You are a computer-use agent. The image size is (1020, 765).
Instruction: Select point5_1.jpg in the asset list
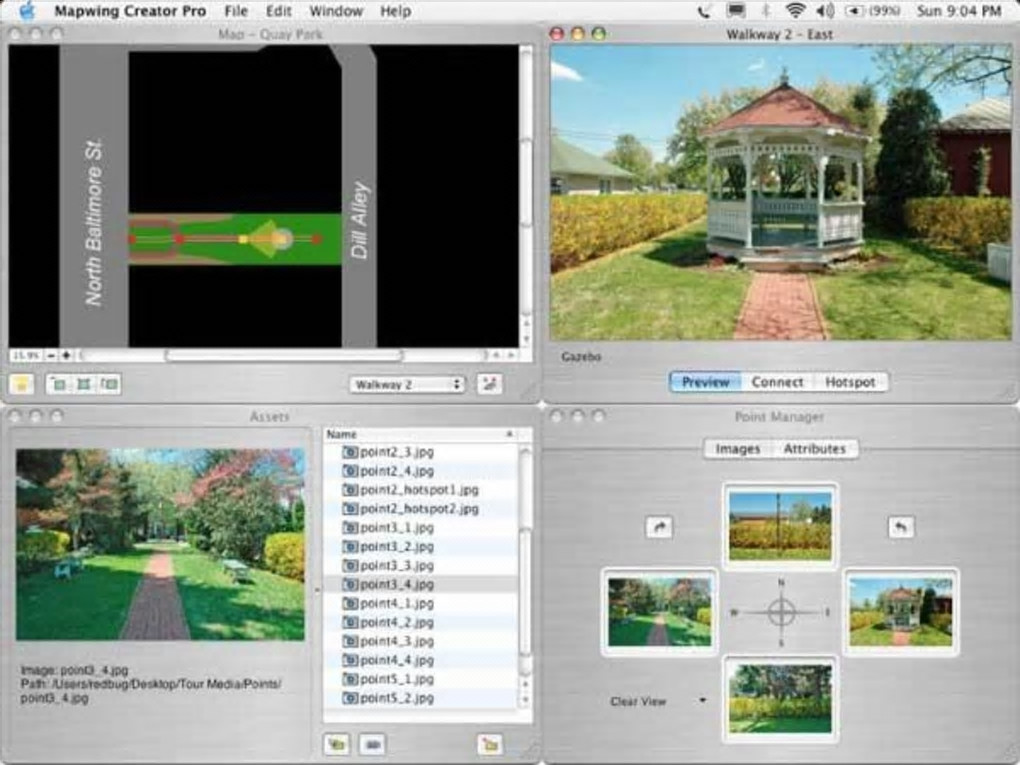pos(421,678)
